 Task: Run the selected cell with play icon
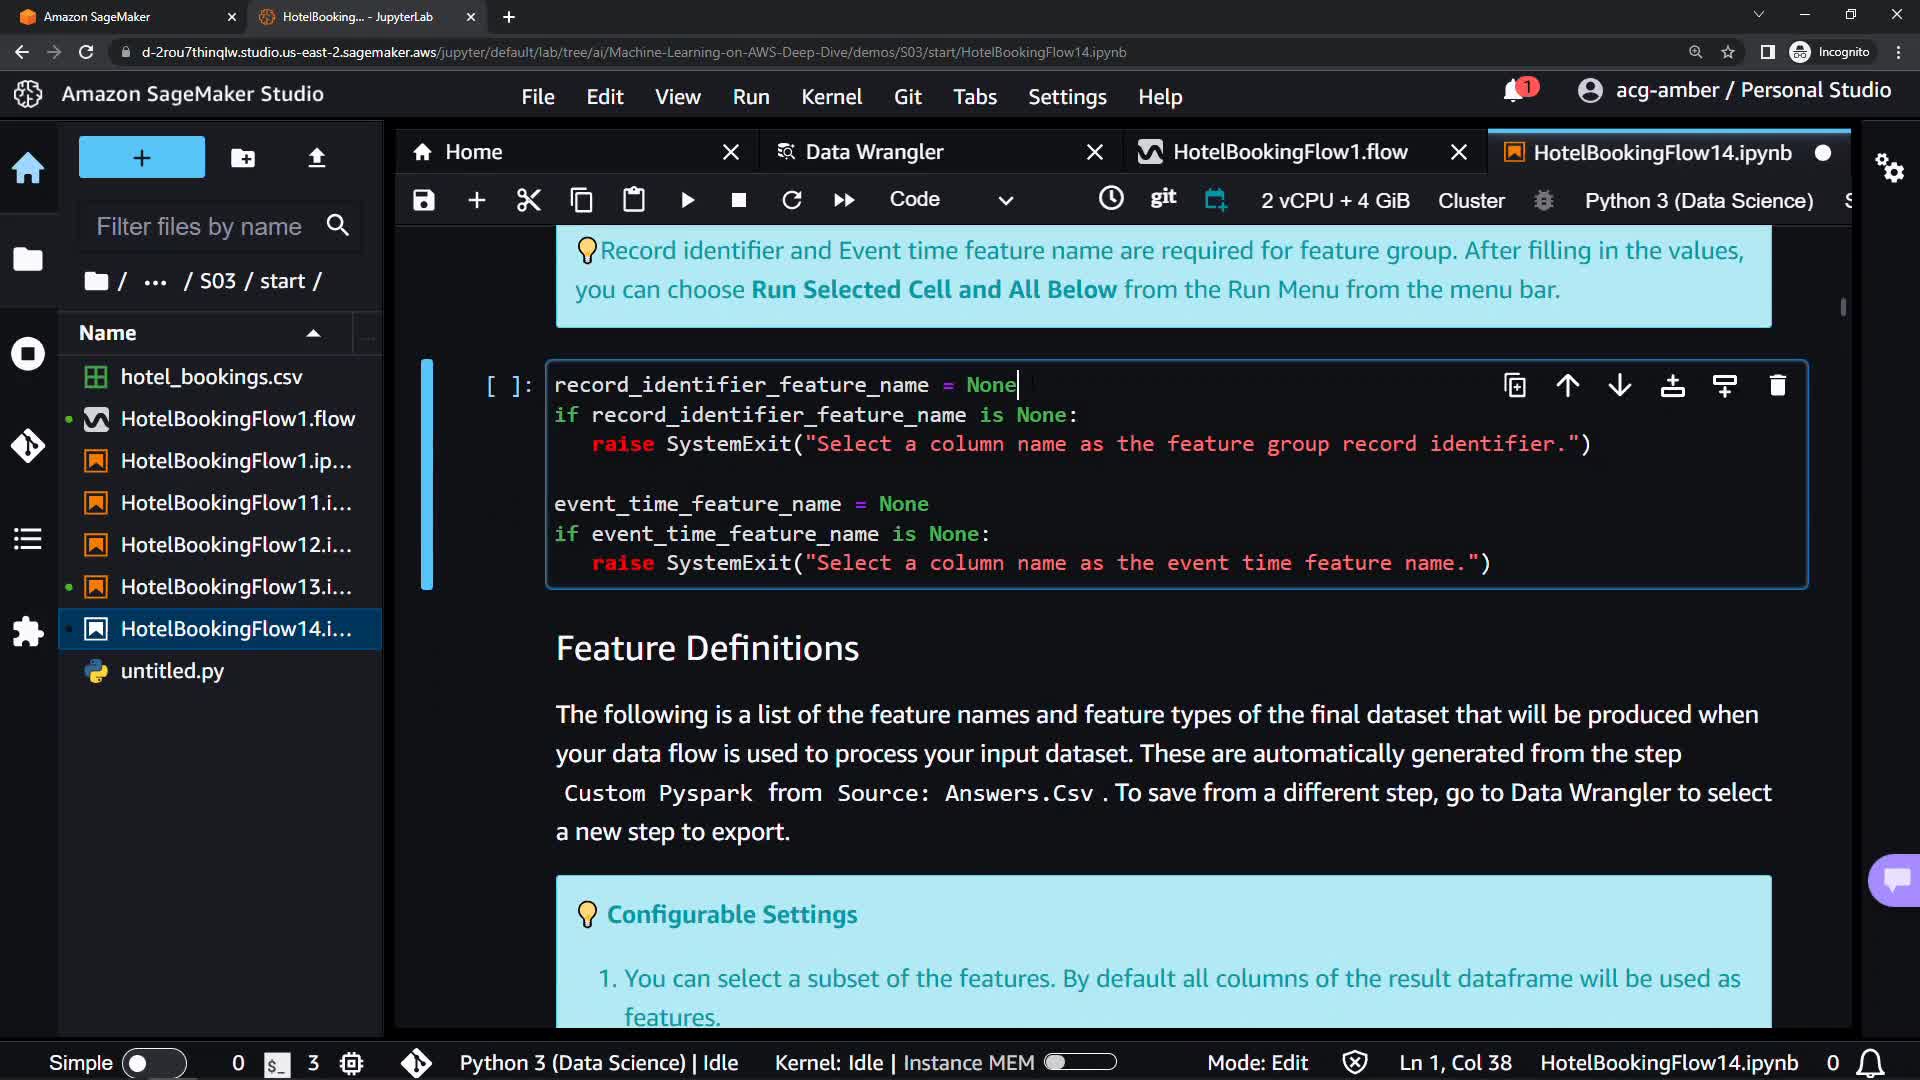687,200
